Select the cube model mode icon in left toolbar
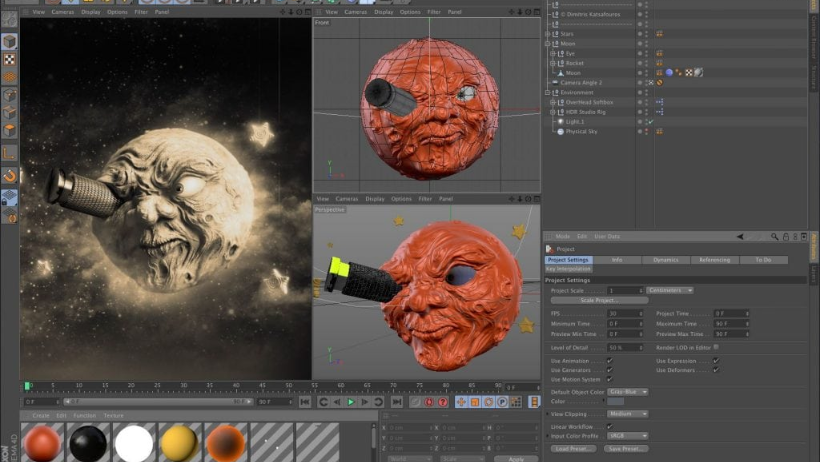The image size is (820, 462). tap(9, 41)
